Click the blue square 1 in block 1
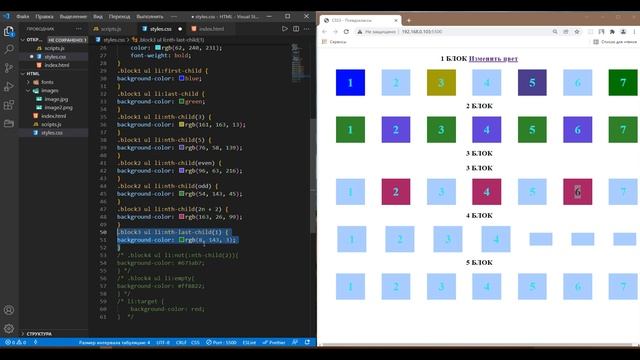The image size is (640, 360). tap(350, 82)
